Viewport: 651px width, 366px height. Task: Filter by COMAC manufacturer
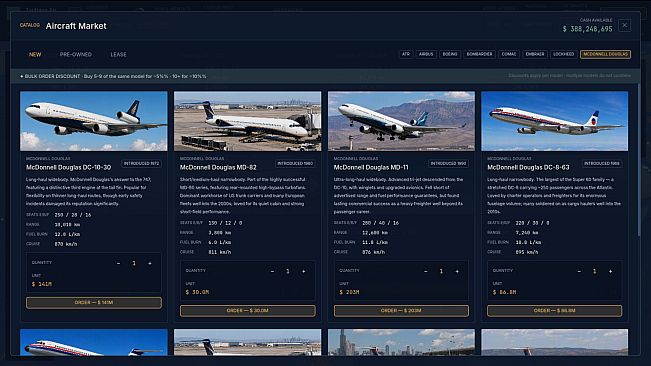(509, 54)
